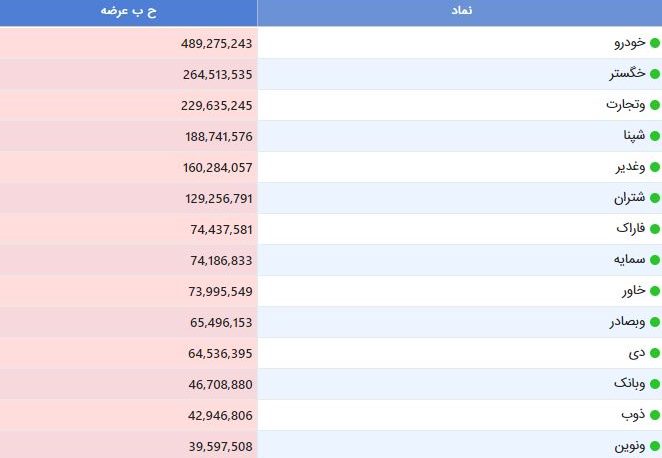
Task: Select the ذوب symbol name
Action: (x=633, y=415)
